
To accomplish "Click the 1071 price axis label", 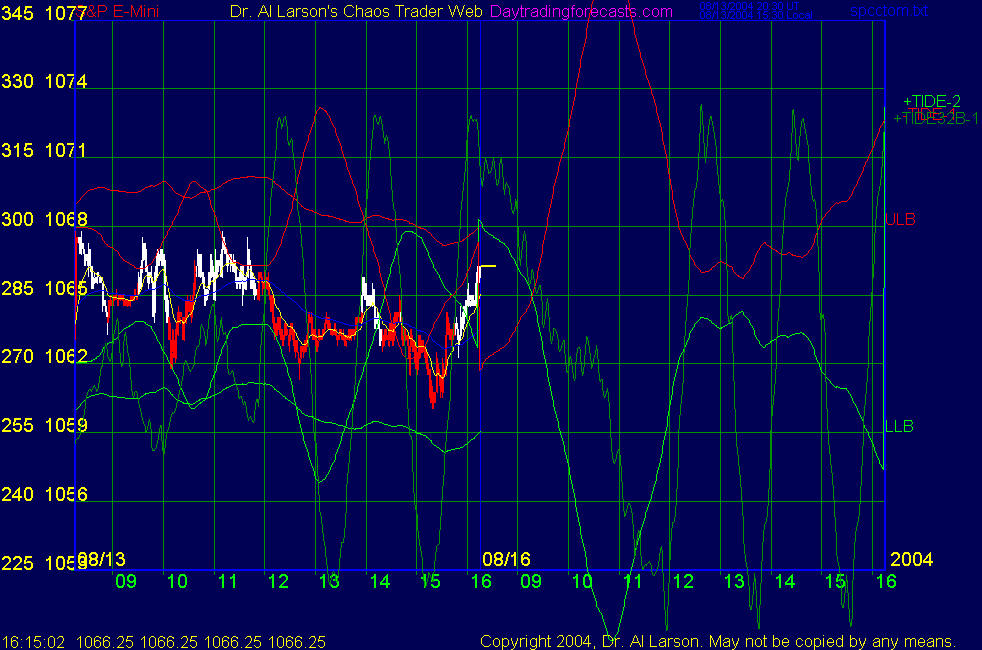I will [x=65, y=150].
